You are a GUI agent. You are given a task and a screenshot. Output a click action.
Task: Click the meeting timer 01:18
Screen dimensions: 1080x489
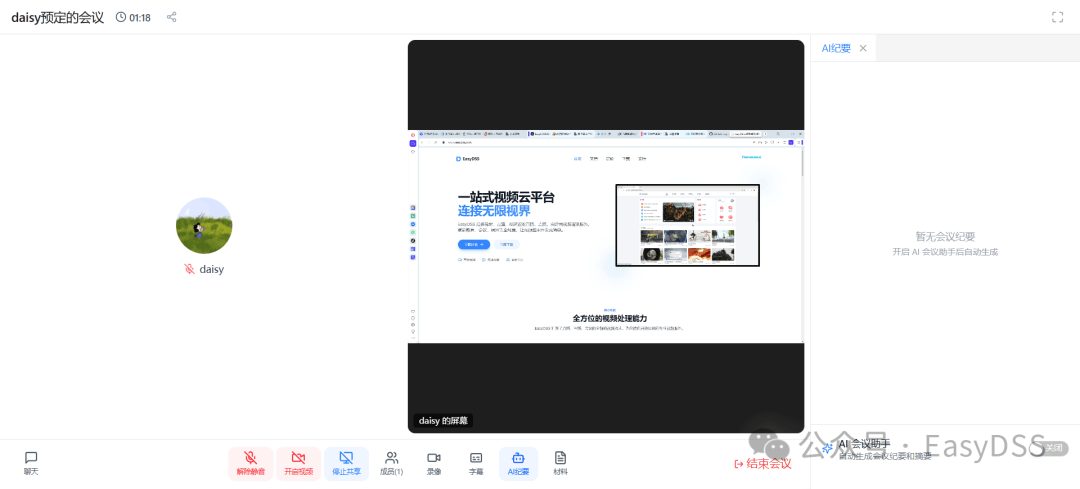click(133, 17)
